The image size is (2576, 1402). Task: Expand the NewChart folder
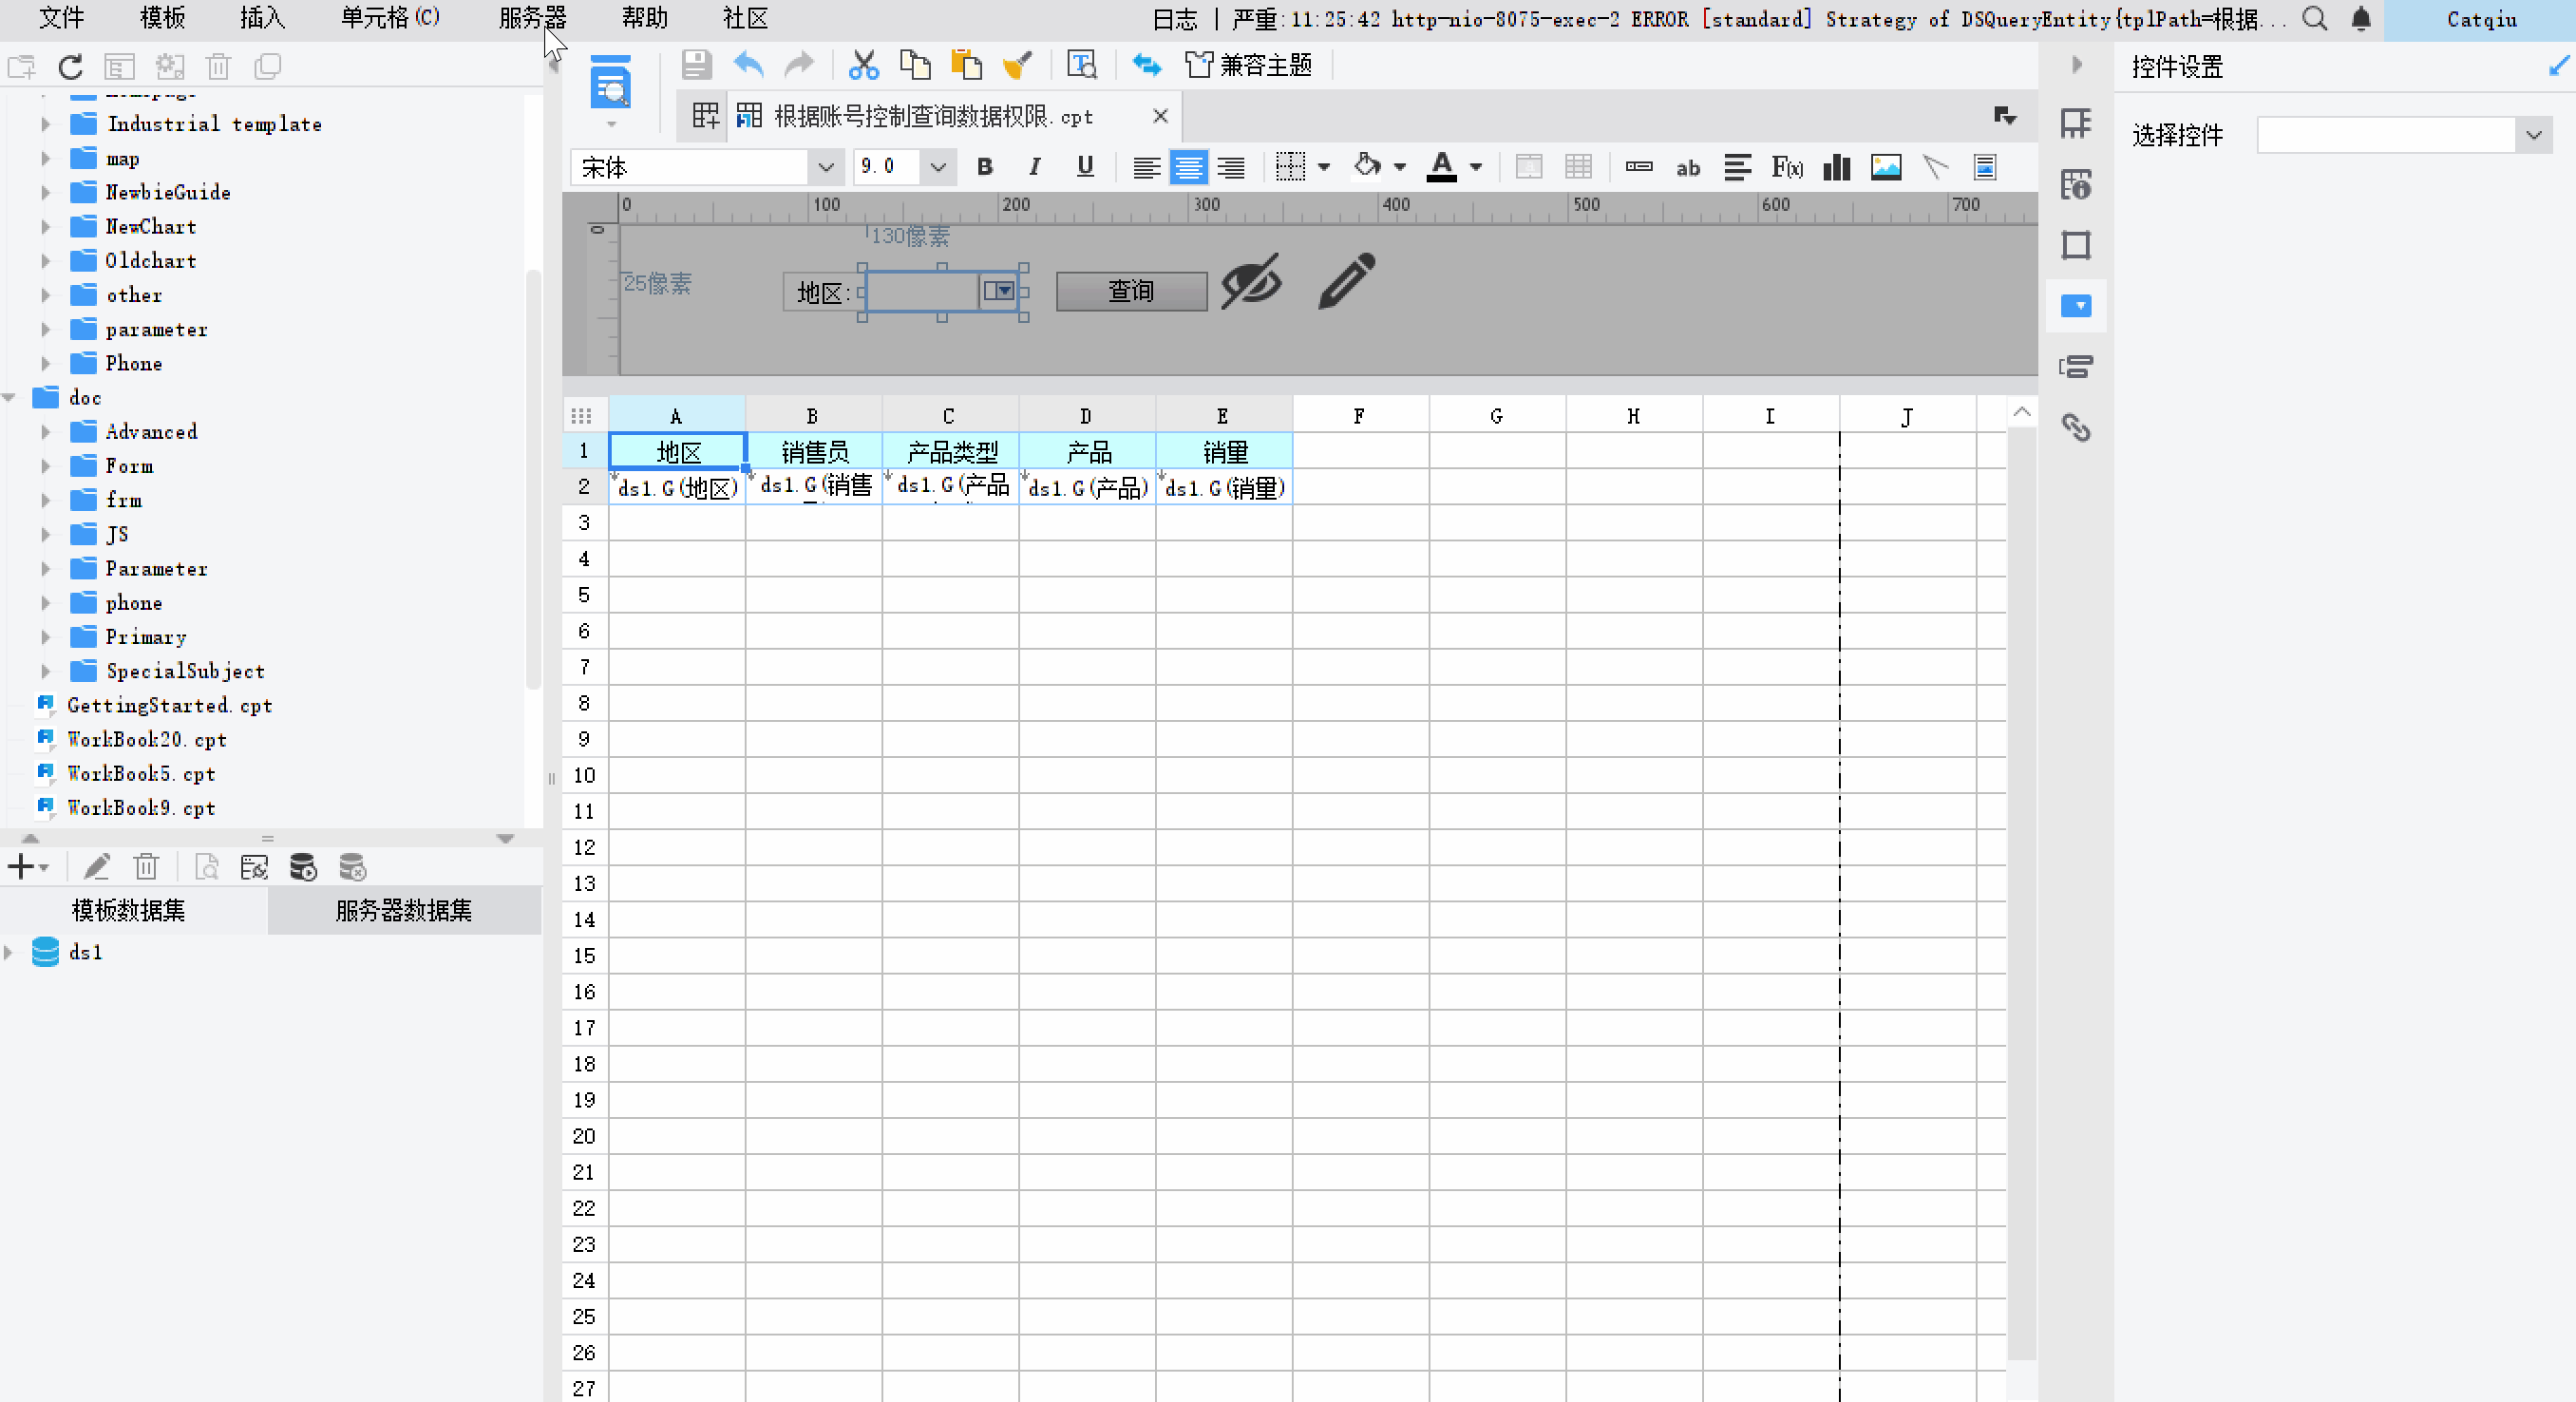coord(46,227)
